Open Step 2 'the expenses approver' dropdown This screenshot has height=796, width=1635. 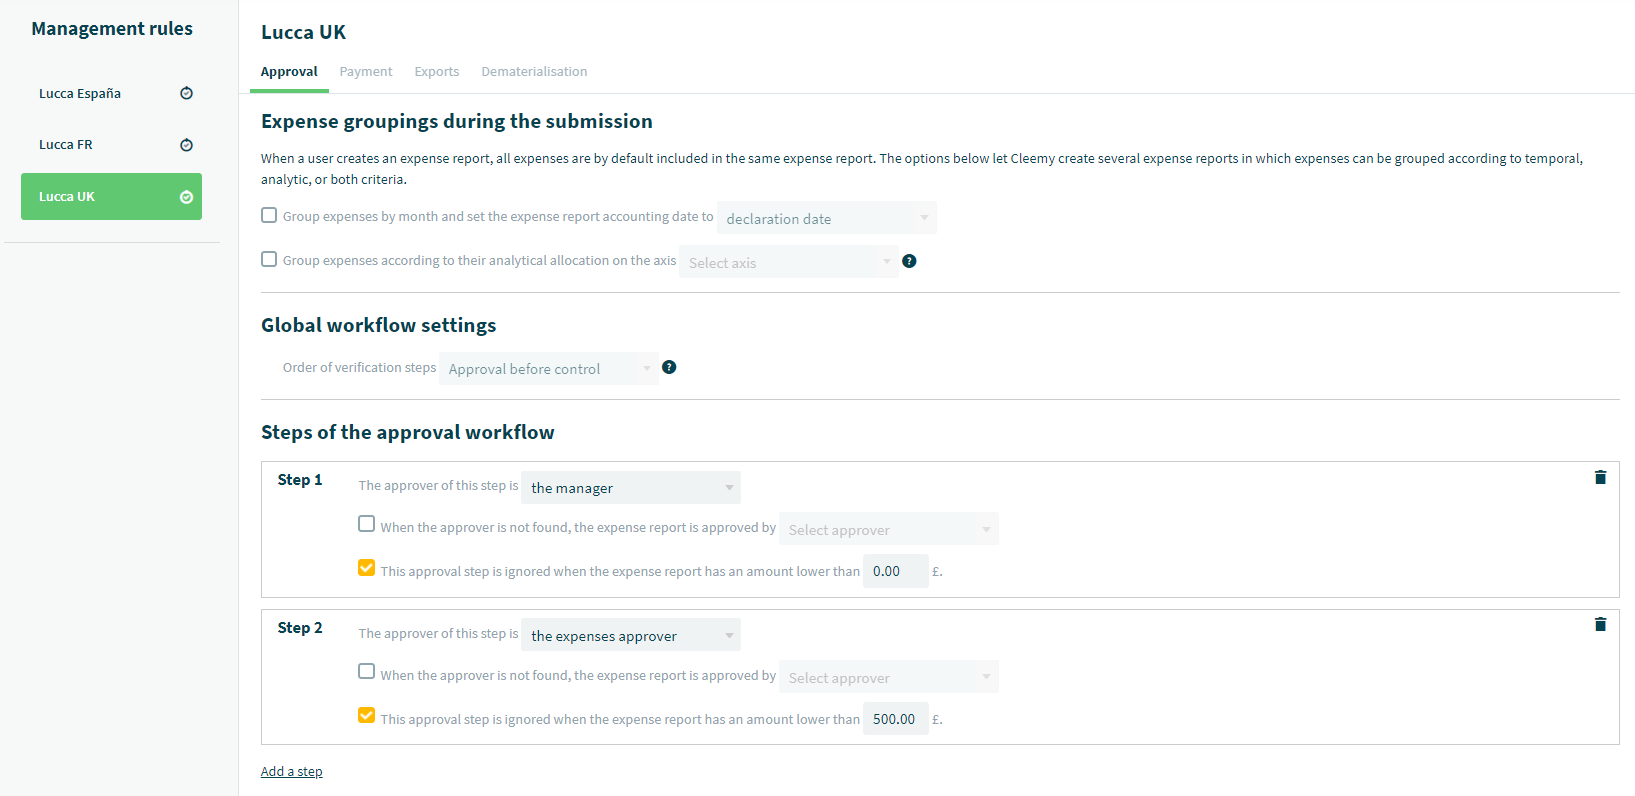pos(631,635)
